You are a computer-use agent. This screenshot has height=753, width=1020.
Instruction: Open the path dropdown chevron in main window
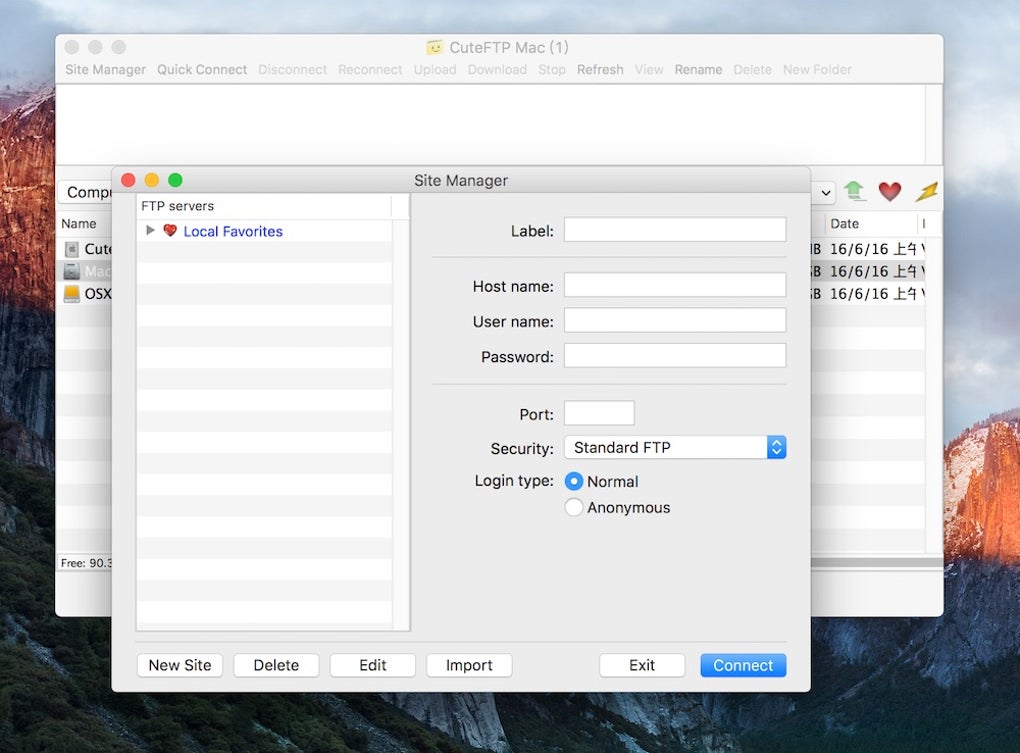click(x=825, y=192)
